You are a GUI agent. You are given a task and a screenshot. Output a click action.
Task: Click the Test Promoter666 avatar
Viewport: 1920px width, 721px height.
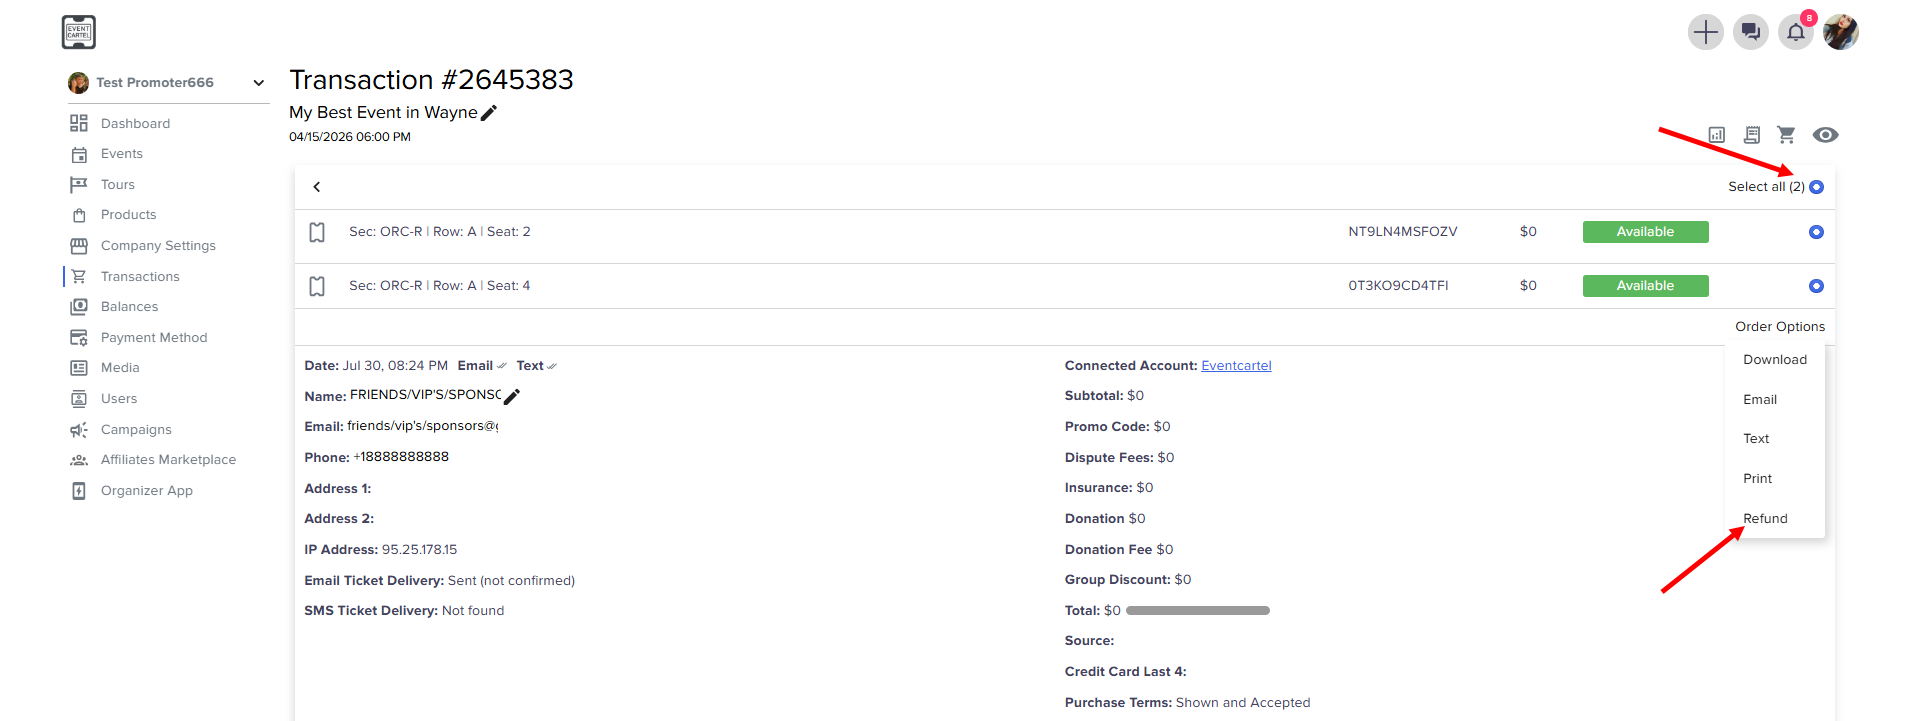click(78, 83)
